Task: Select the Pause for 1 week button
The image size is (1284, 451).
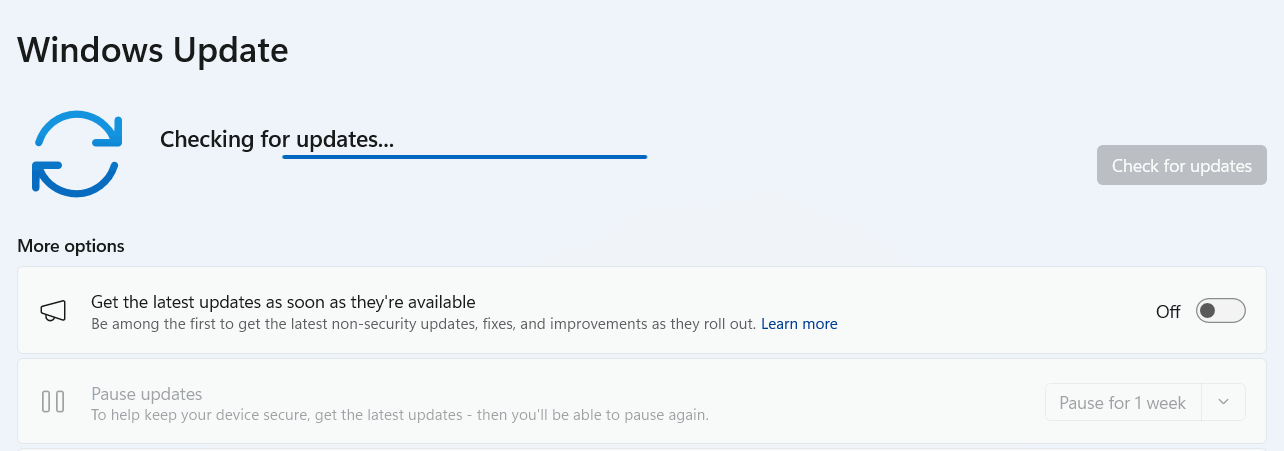Action: point(1123,402)
